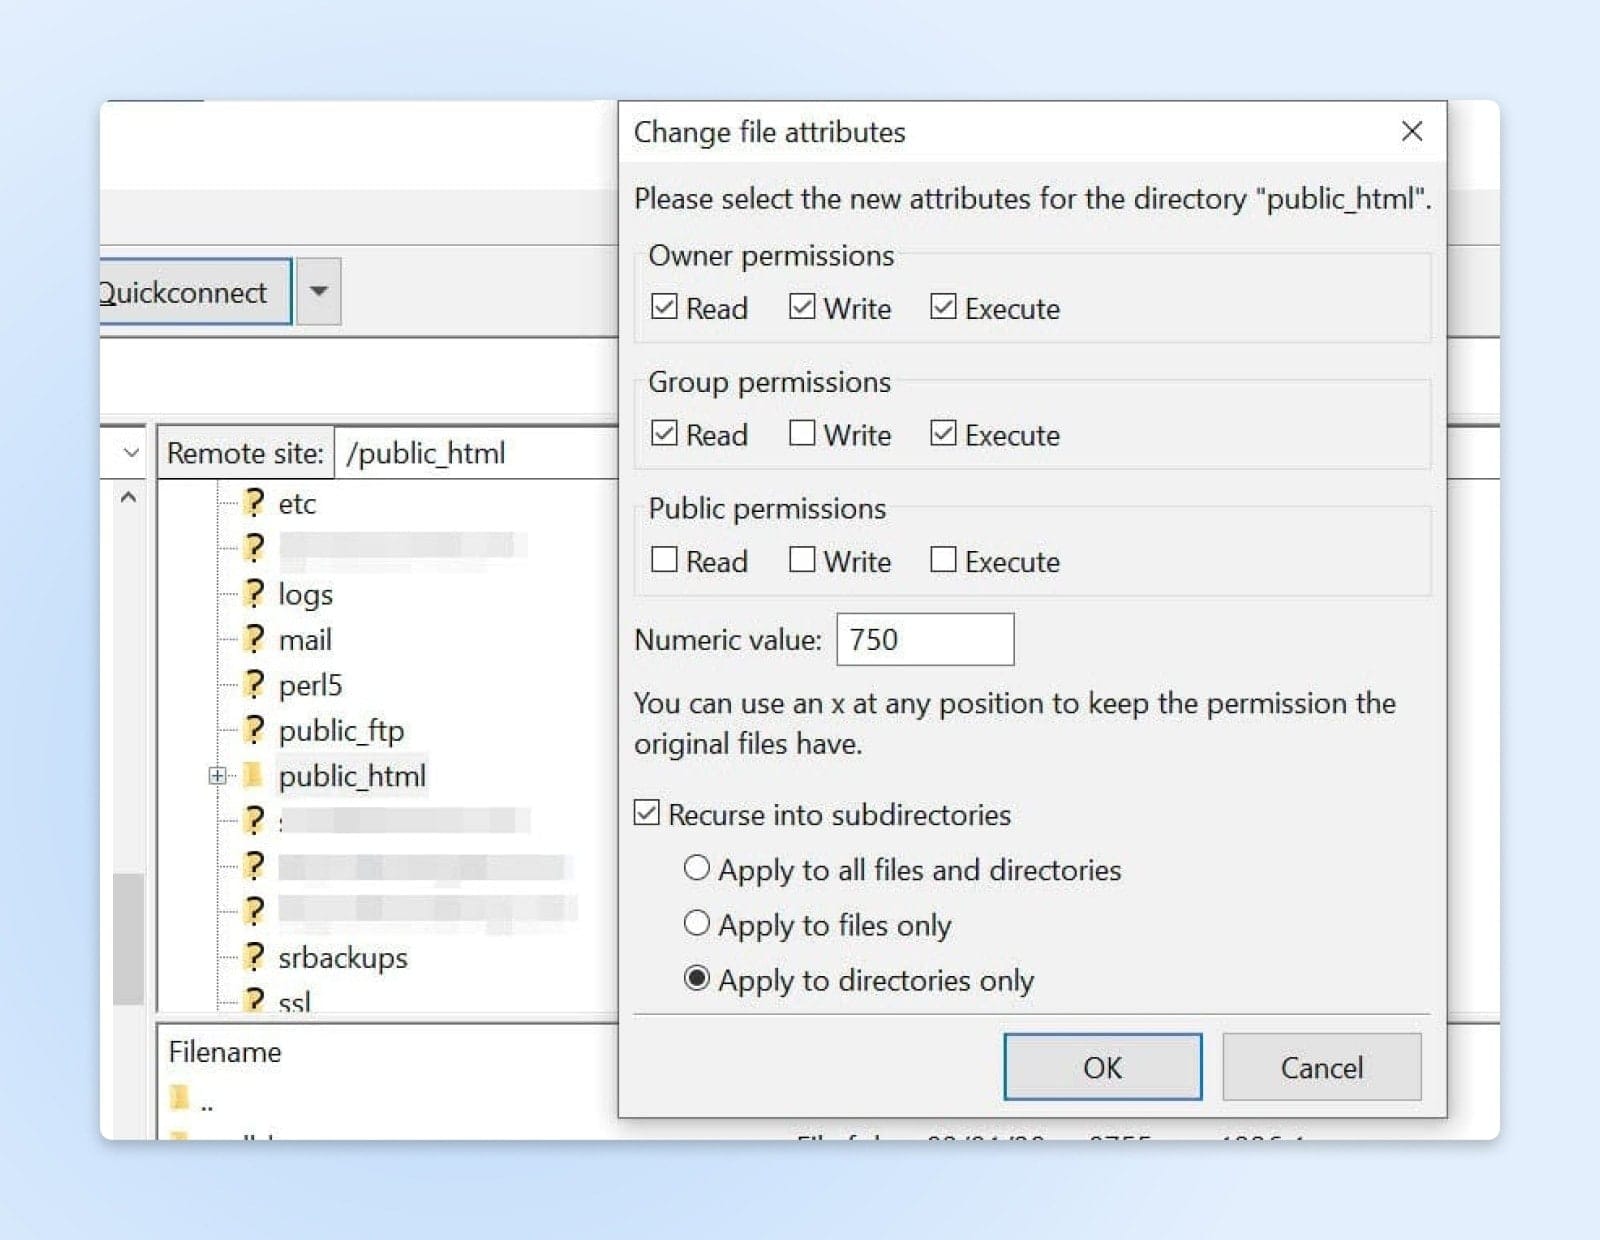Click the Filename column header
This screenshot has height=1240, width=1600.
tap(225, 1052)
